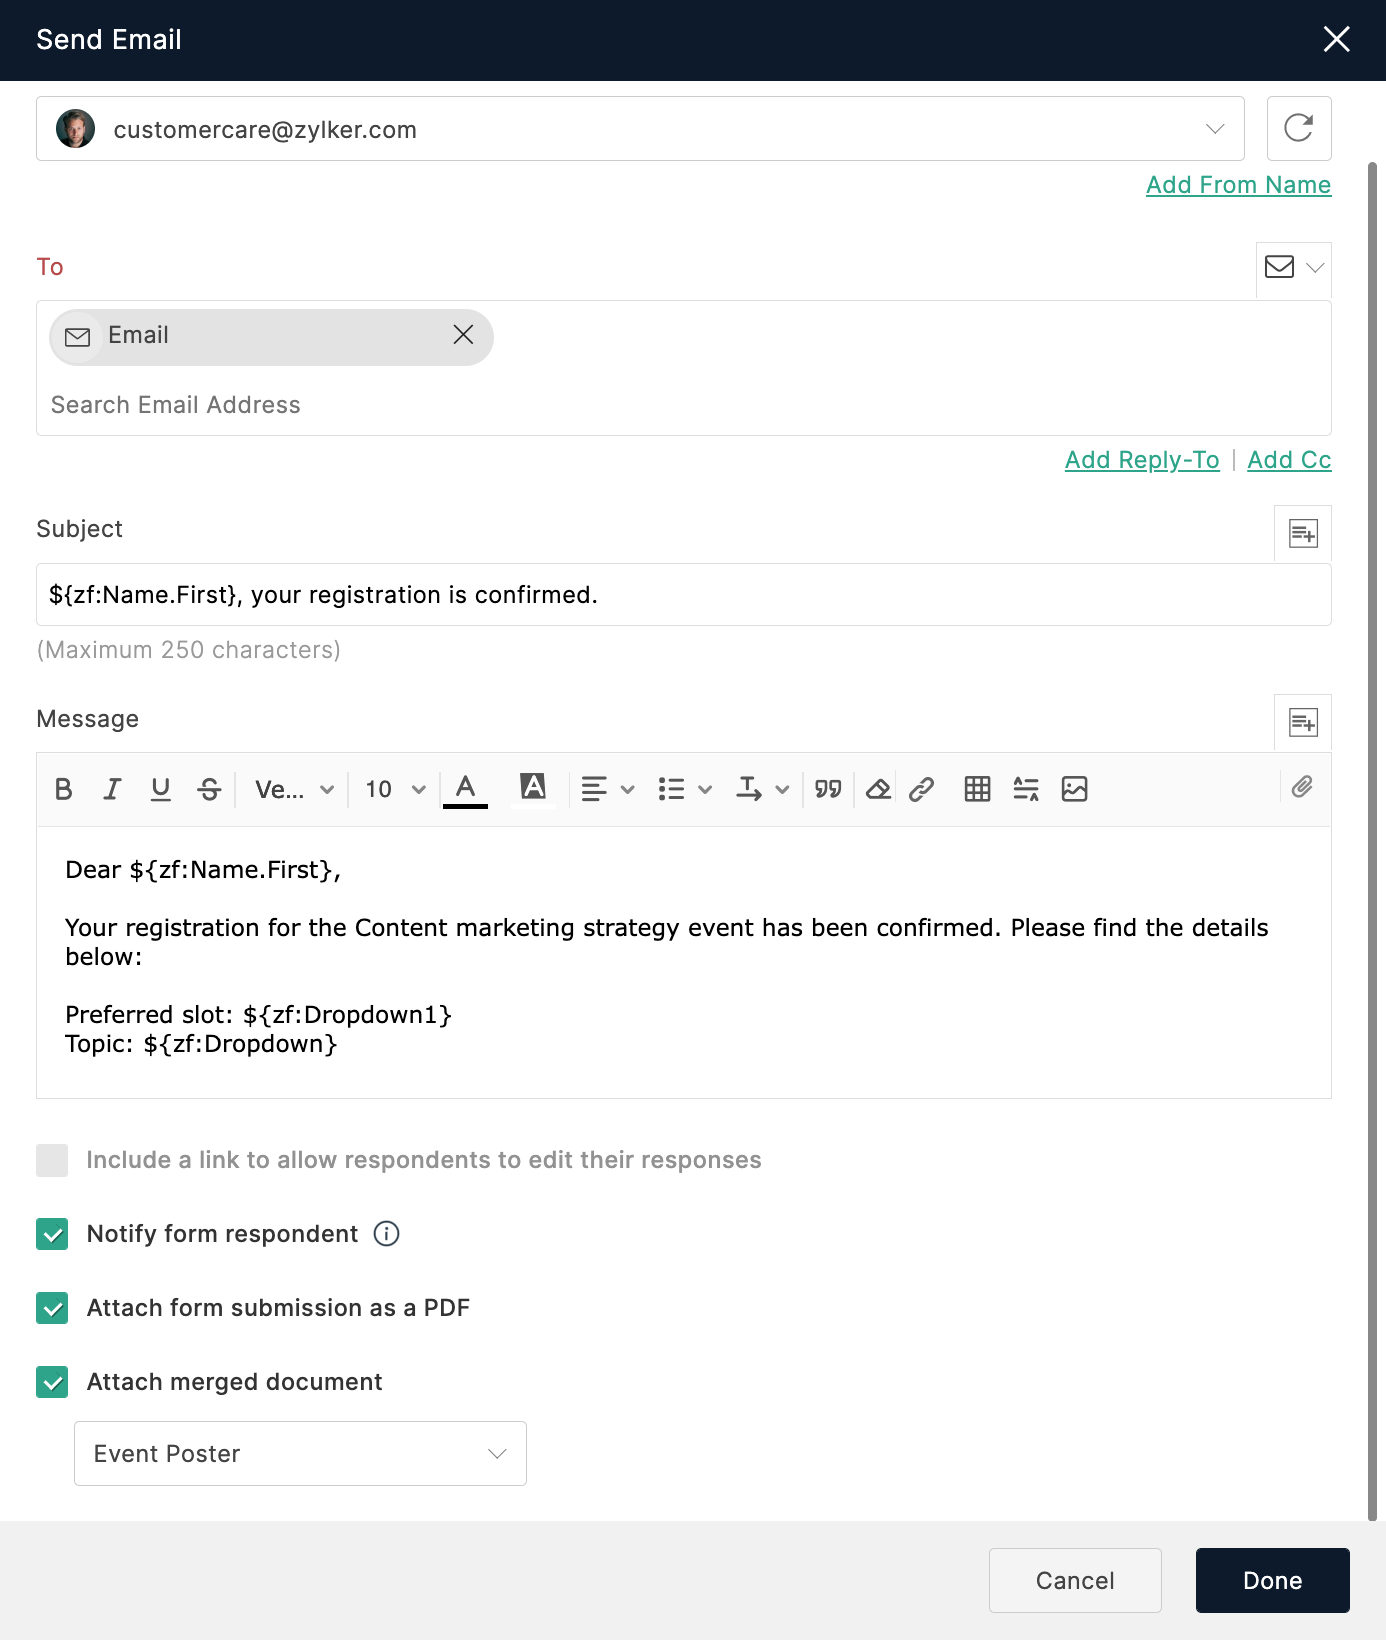1386x1640 pixels.
Task: Click the Cancel button
Action: (x=1075, y=1581)
